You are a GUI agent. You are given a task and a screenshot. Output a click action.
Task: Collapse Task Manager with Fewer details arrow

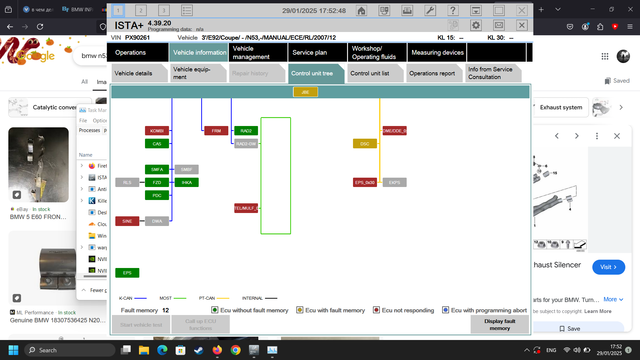pyautogui.click(x=84, y=290)
